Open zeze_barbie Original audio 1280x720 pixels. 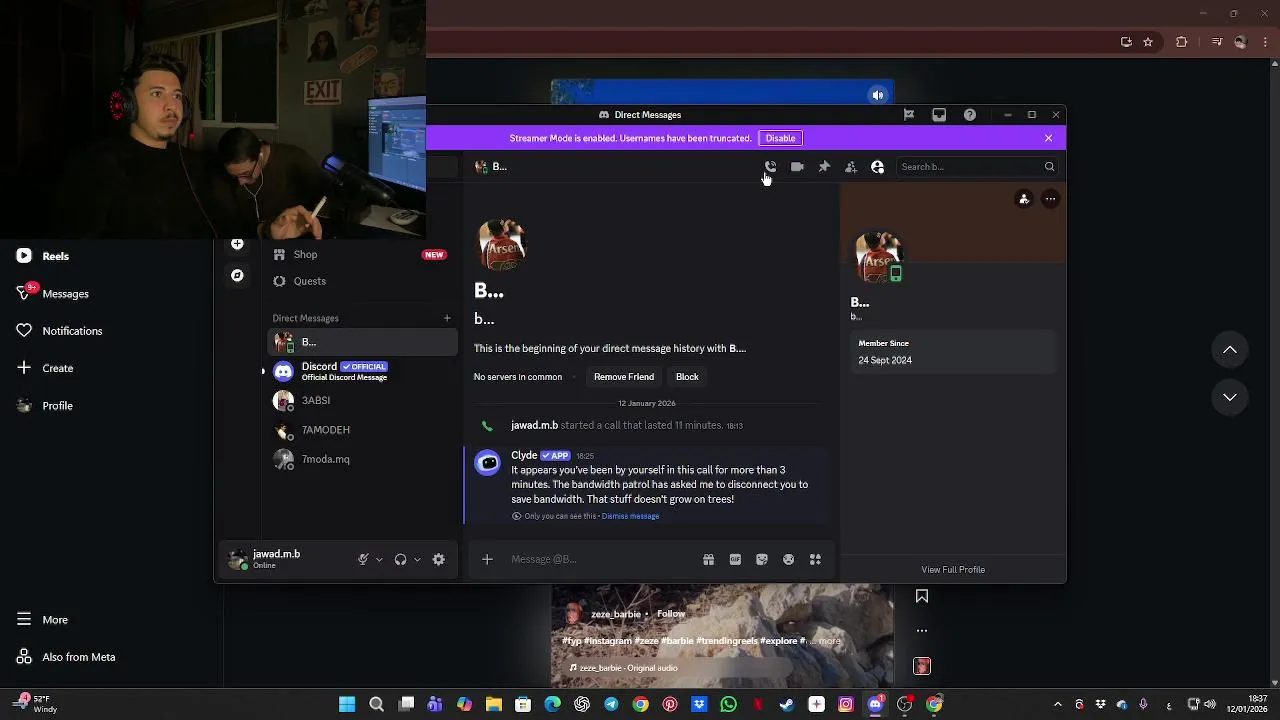click(x=624, y=668)
